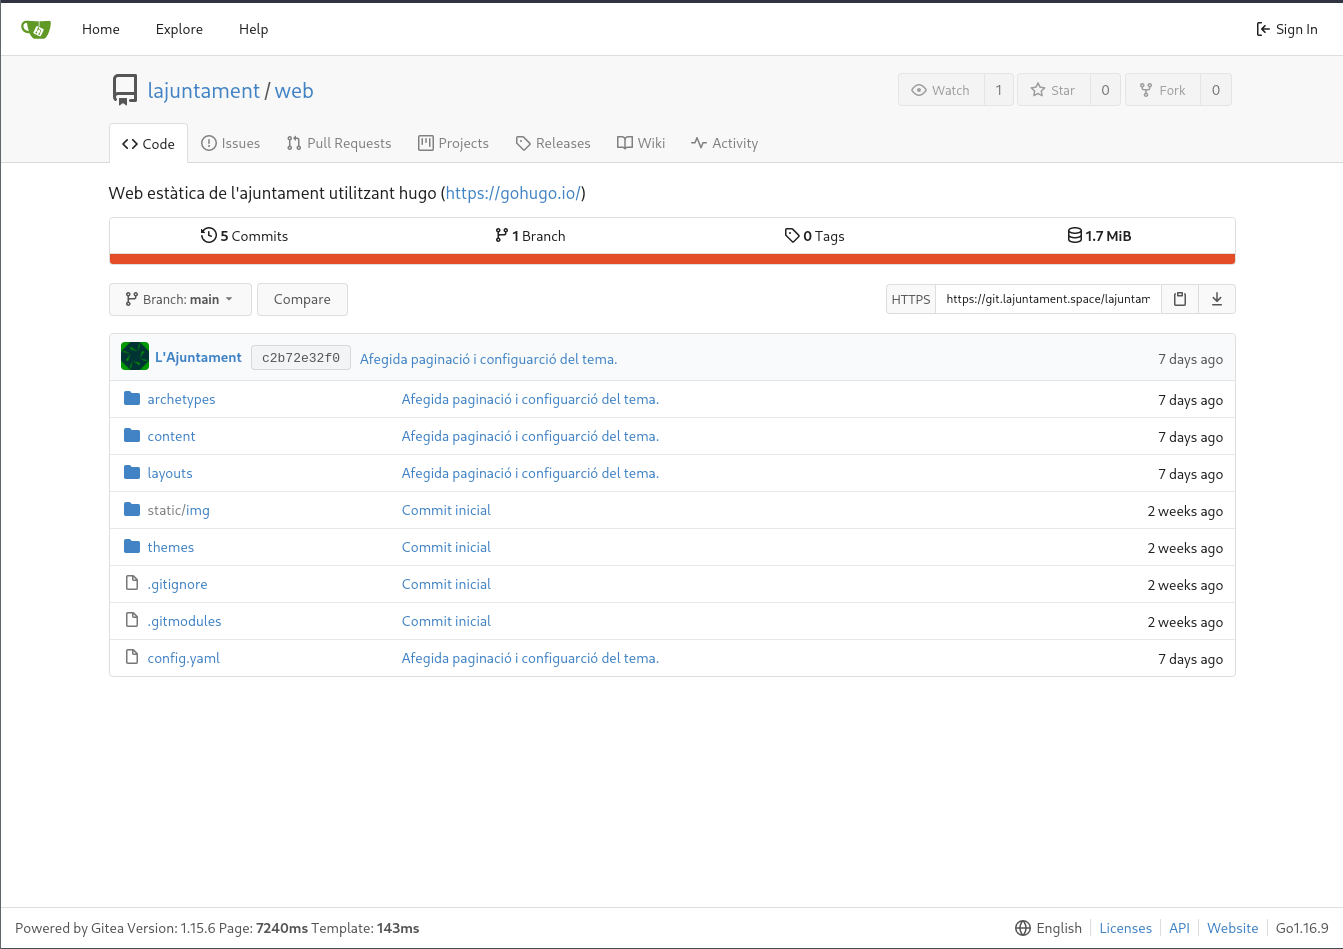Open the L'Ajuntament avatar image
The image size is (1343, 949).
(x=135, y=357)
